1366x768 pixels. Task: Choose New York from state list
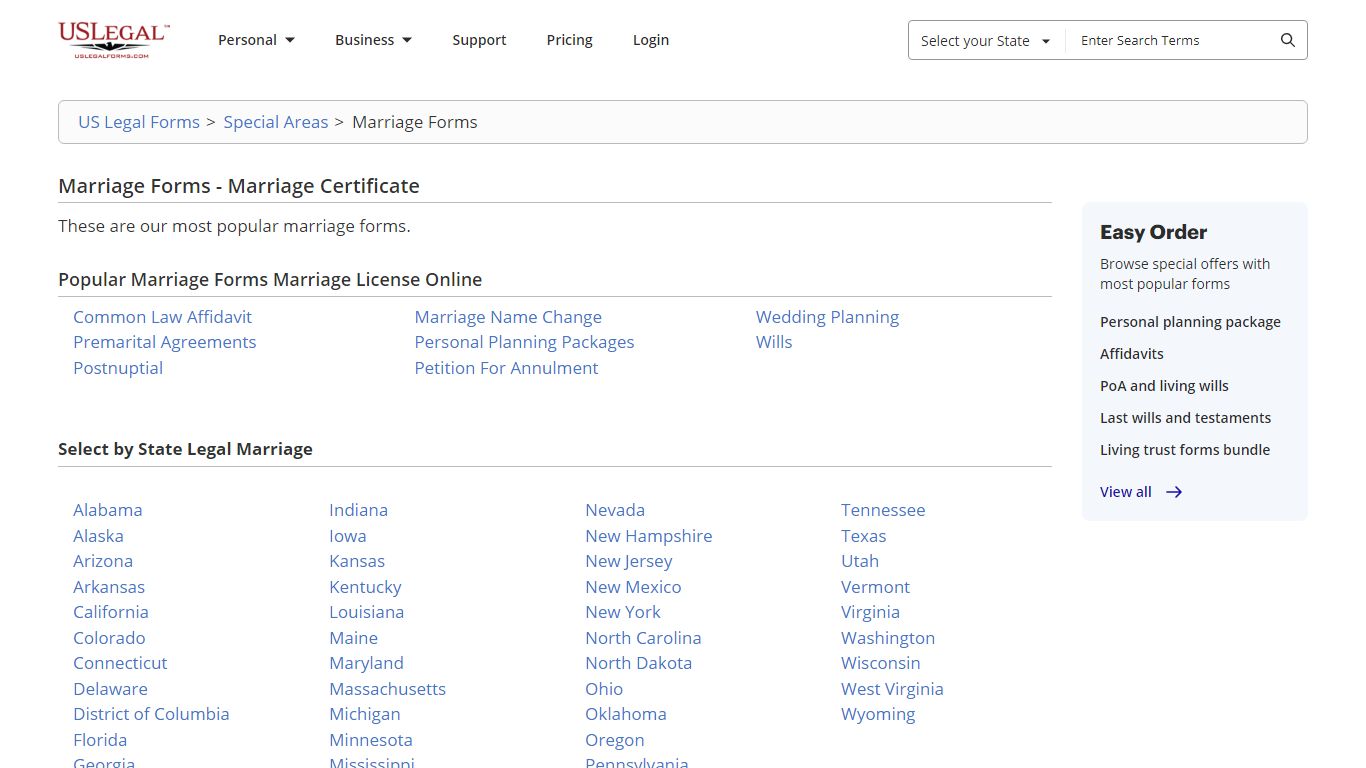[623, 612]
